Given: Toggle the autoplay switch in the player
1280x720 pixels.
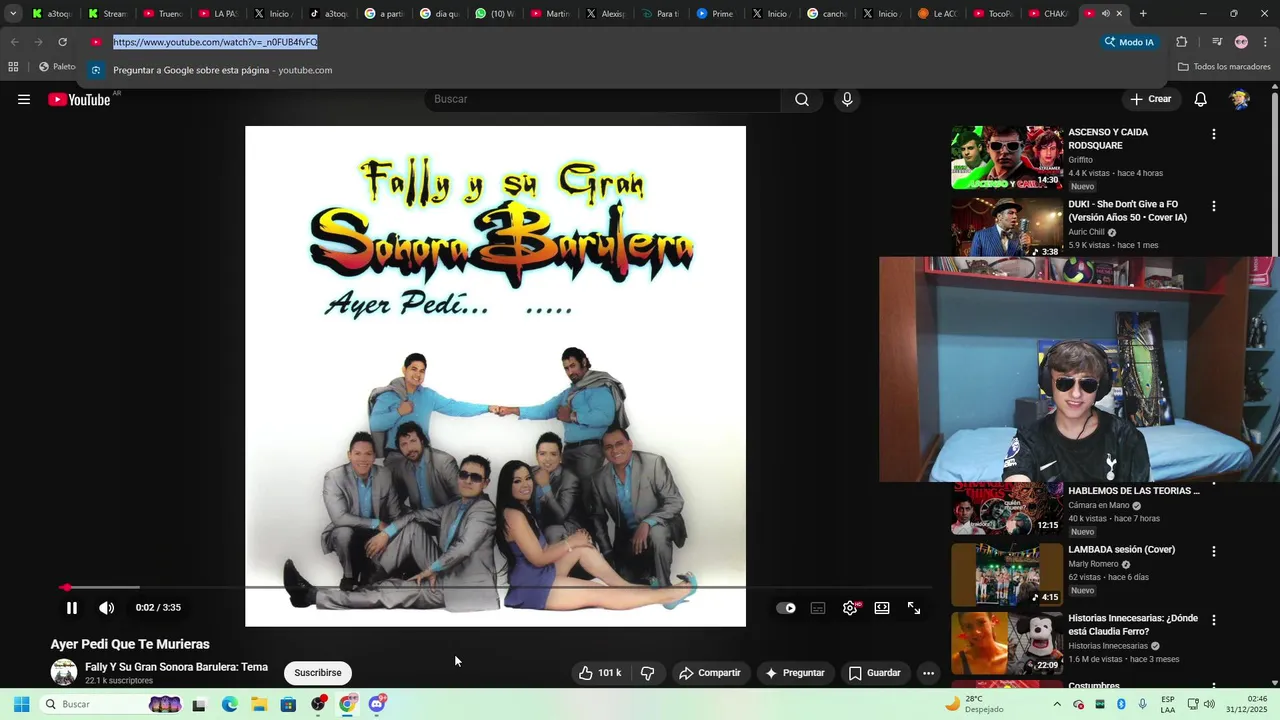Looking at the screenshot, I should (786, 608).
